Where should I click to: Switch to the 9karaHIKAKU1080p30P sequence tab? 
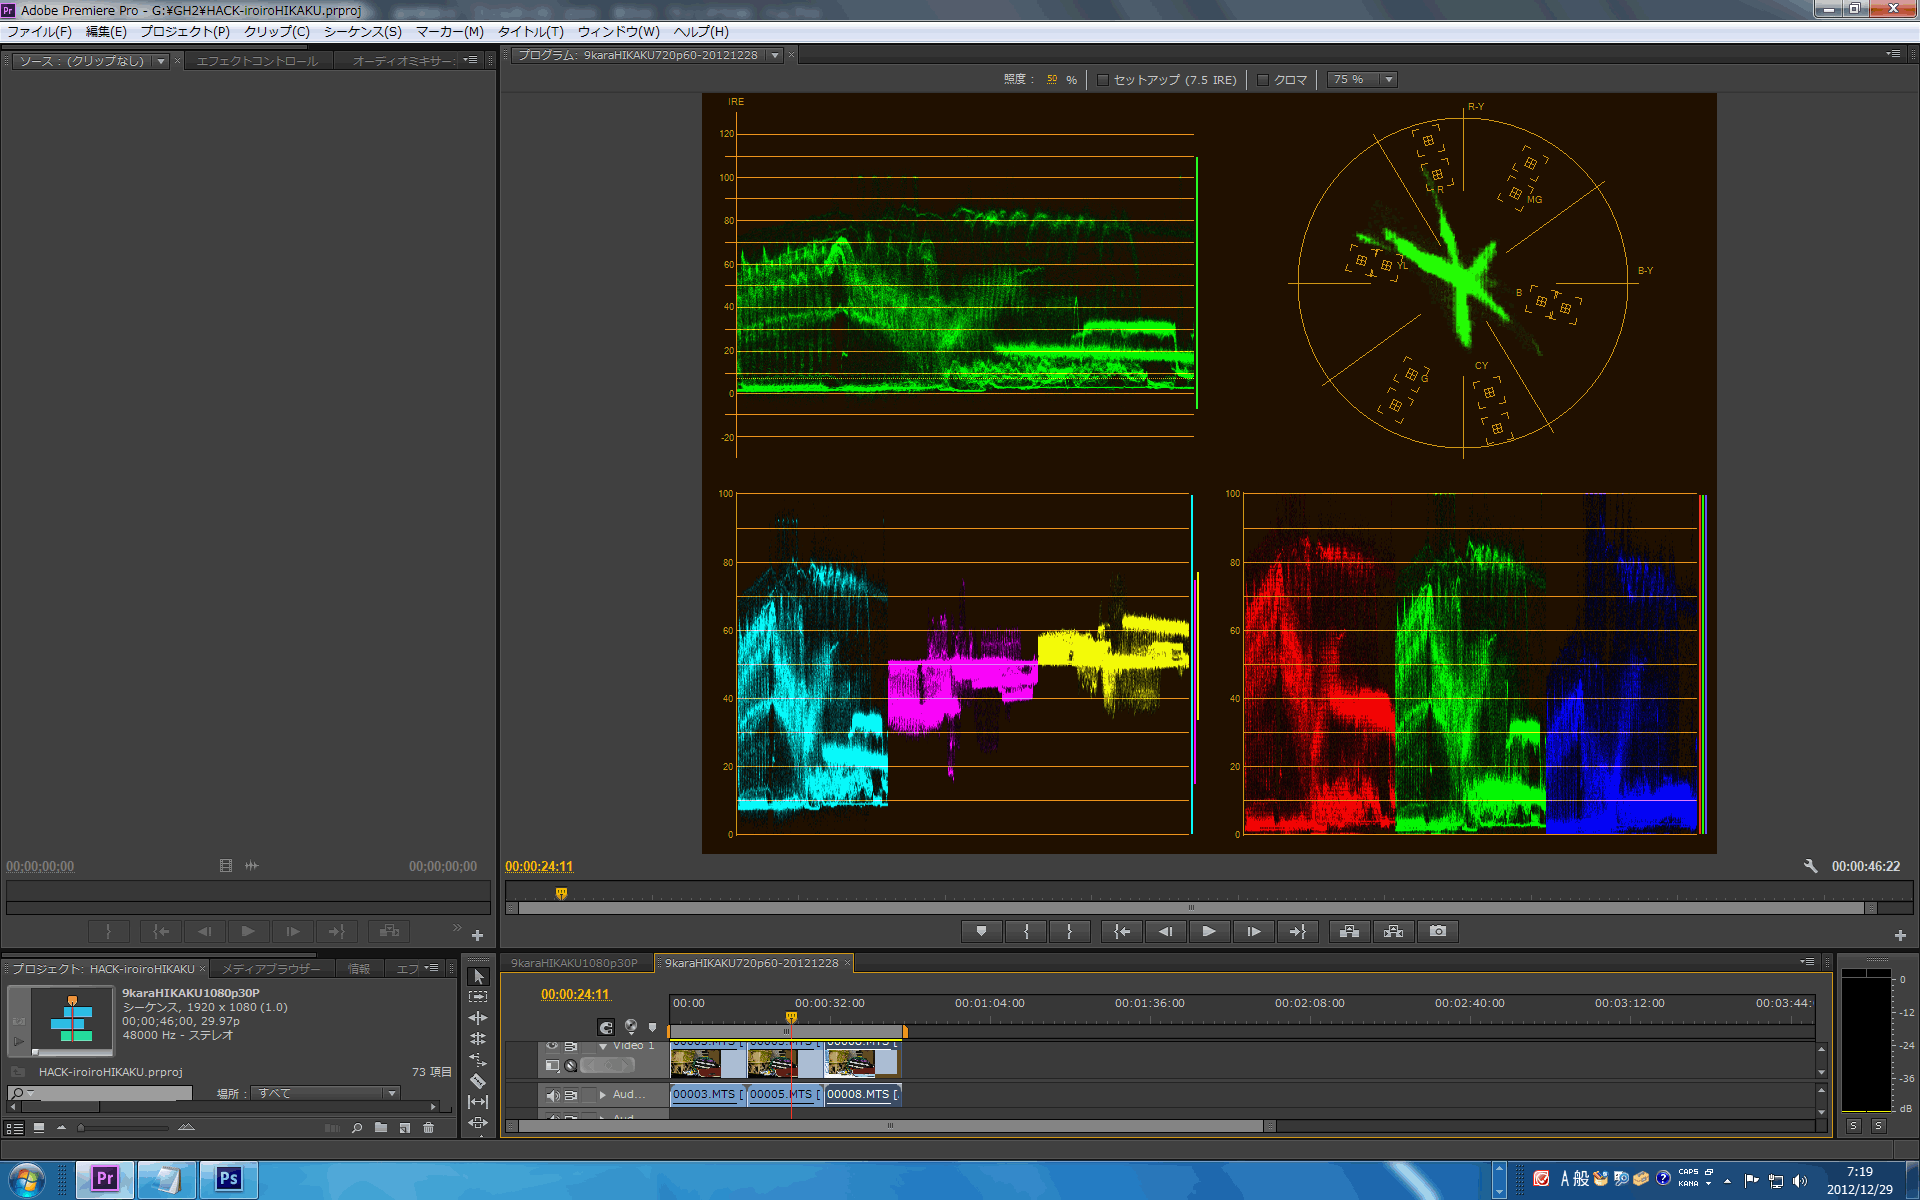pos(574,963)
